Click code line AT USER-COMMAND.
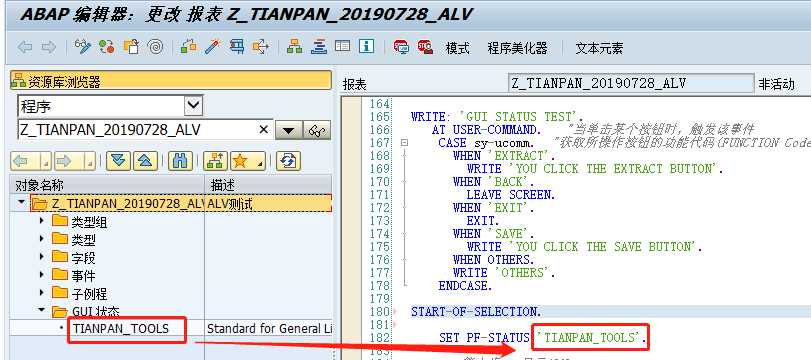The width and height of the screenshot is (811, 360). (487, 129)
